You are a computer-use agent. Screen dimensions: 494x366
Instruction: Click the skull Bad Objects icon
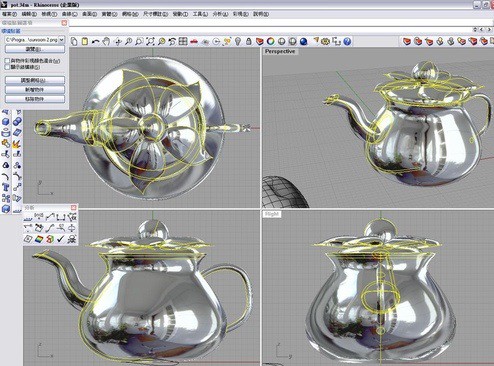(72, 239)
